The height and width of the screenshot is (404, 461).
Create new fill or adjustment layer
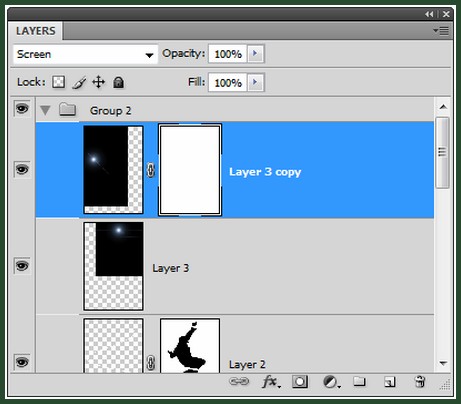[331, 382]
